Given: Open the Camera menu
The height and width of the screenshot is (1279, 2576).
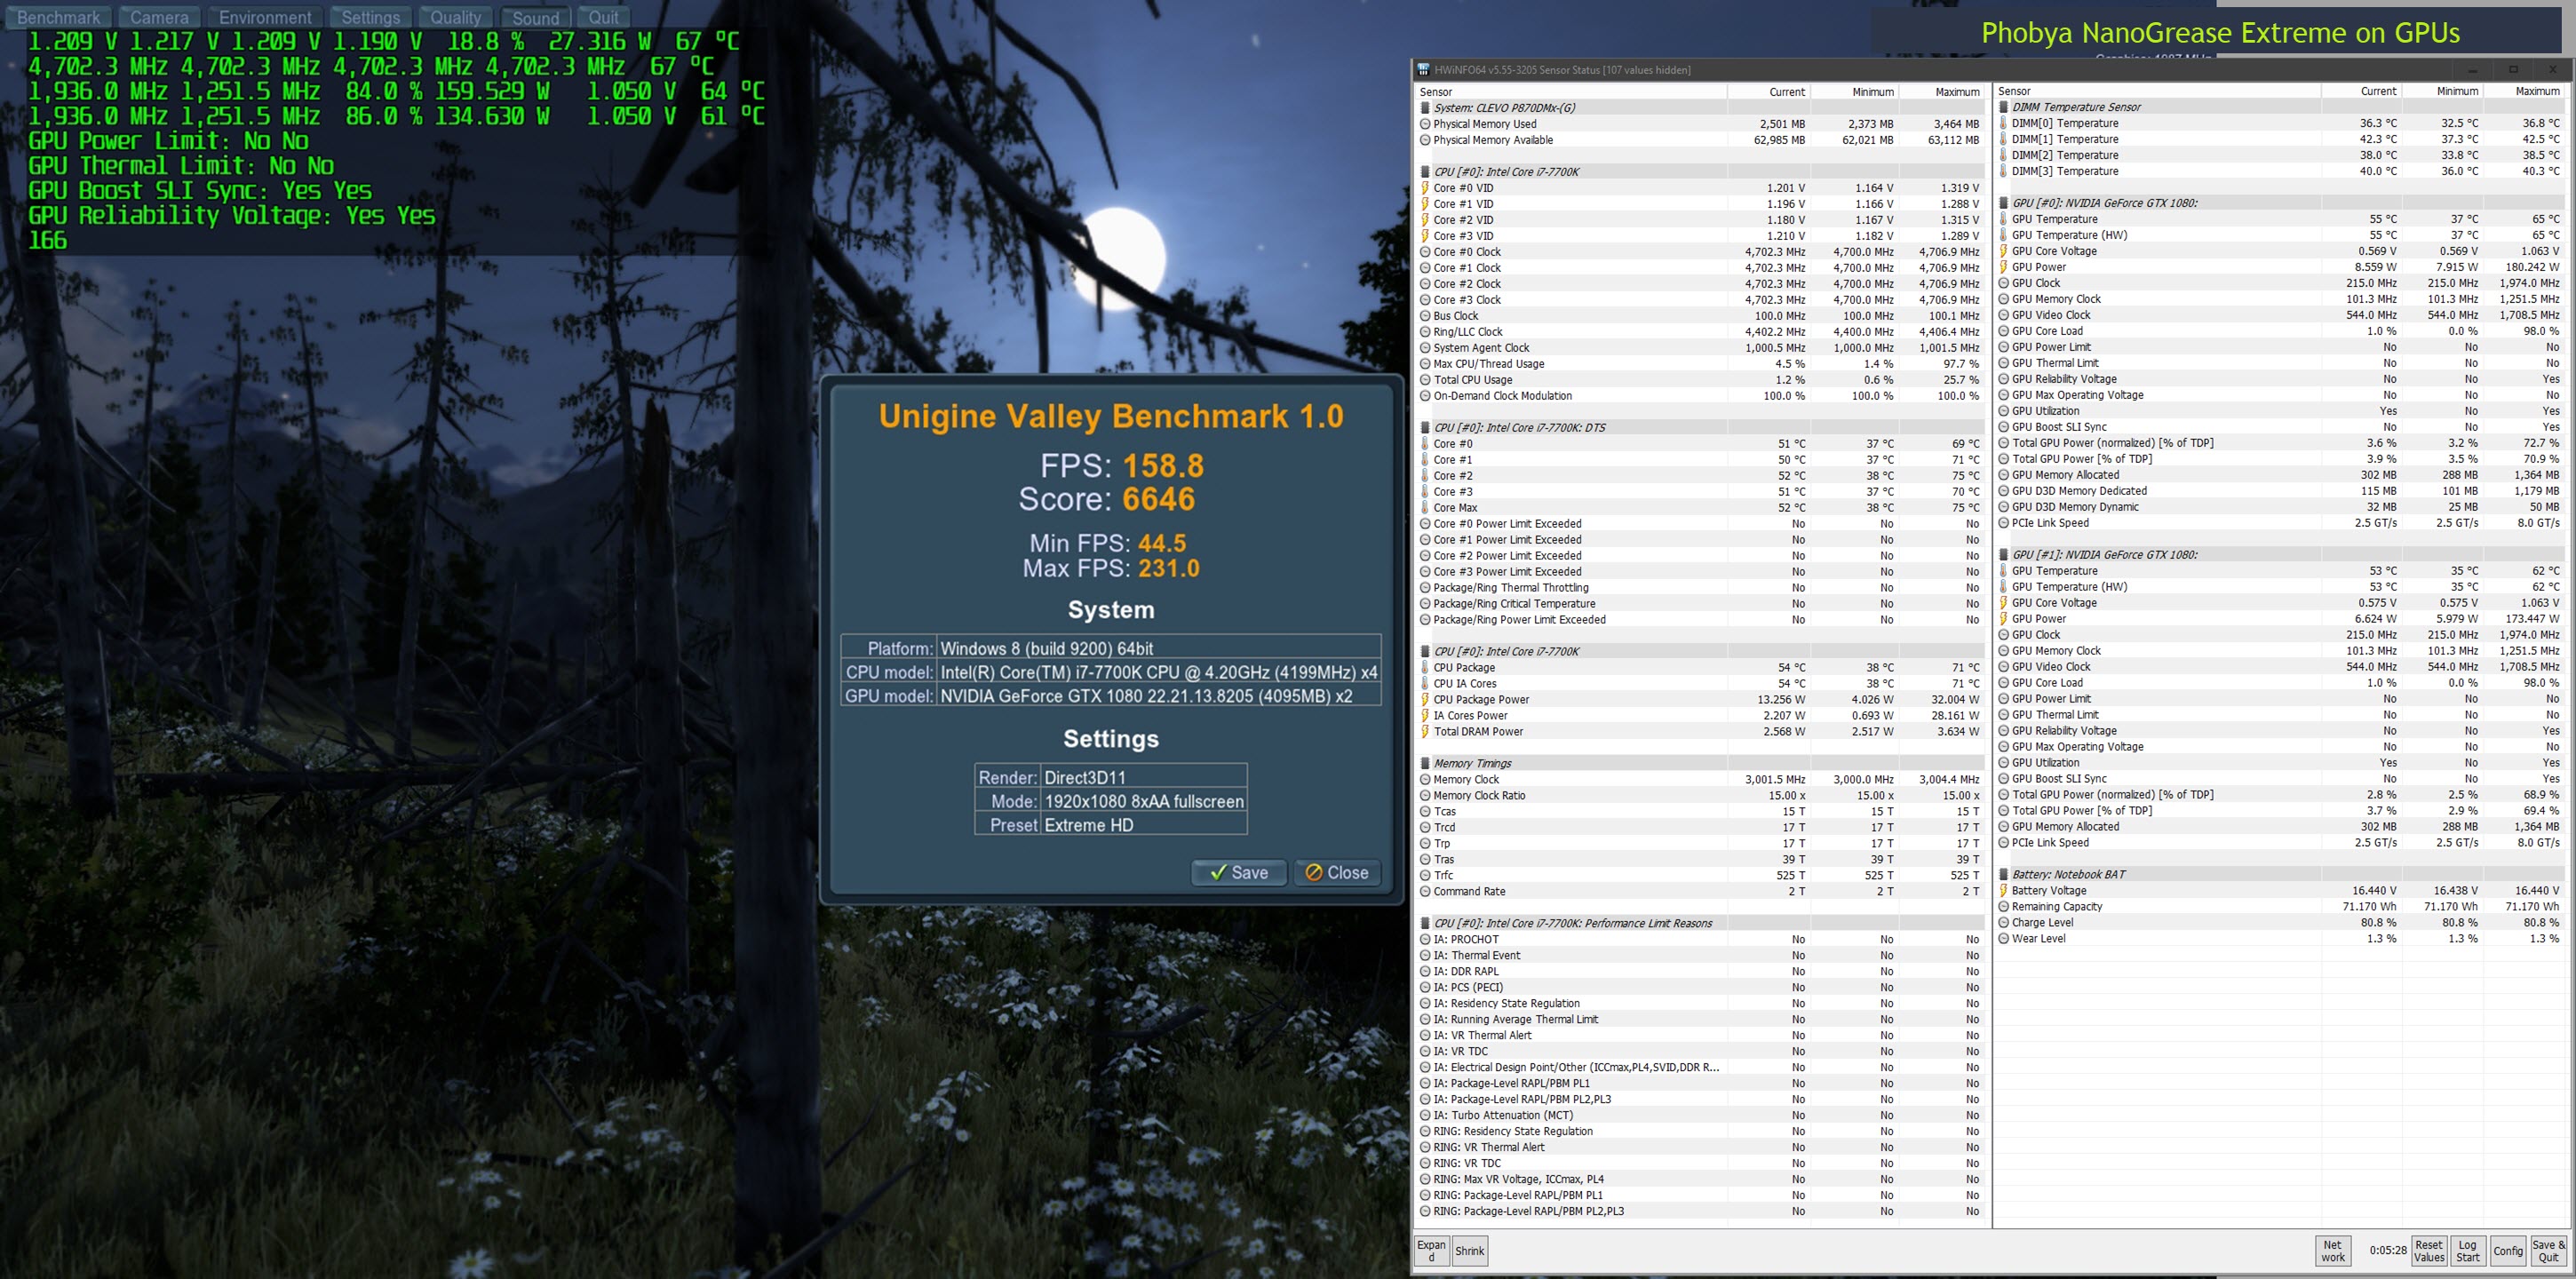Looking at the screenshot, I should (159, 17).
